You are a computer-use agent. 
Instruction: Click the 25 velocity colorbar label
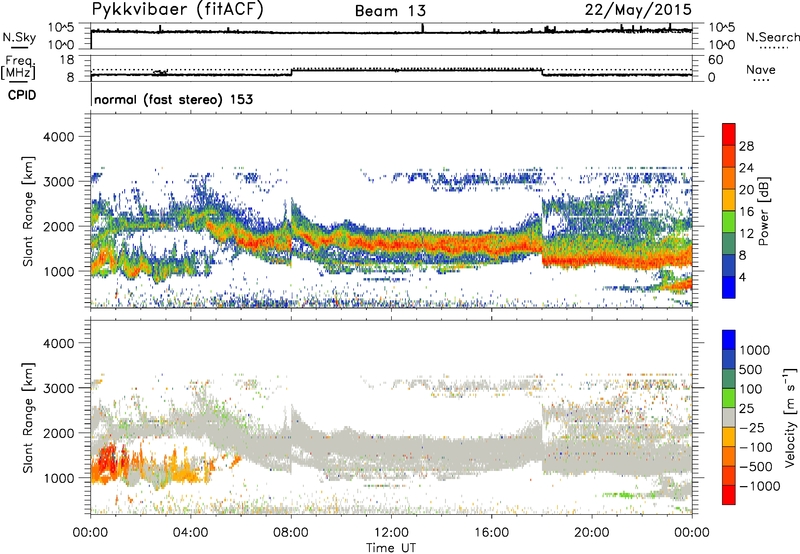746,408
